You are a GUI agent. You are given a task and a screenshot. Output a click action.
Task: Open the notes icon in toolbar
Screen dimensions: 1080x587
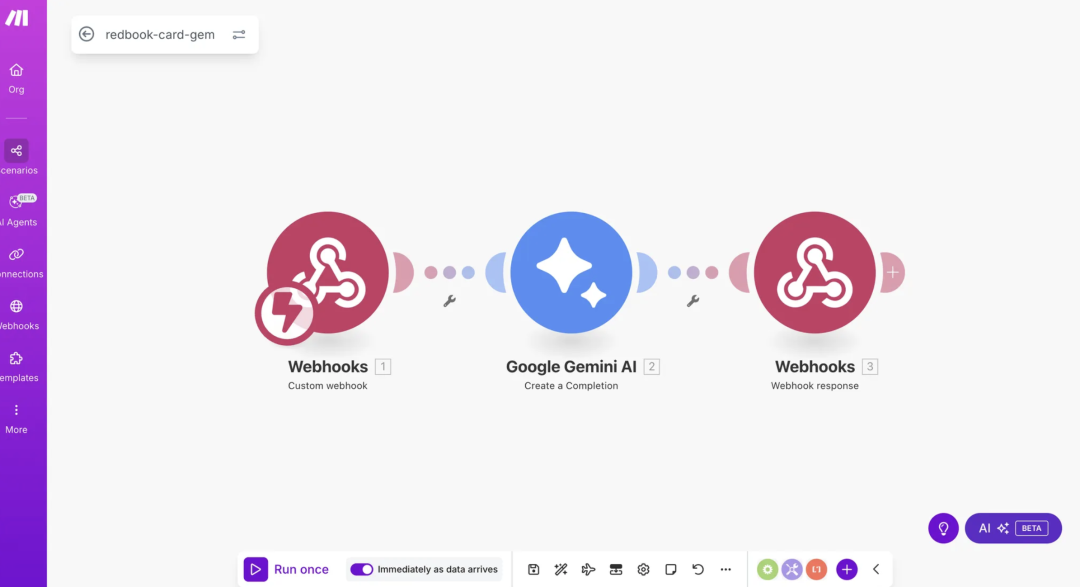671,569
